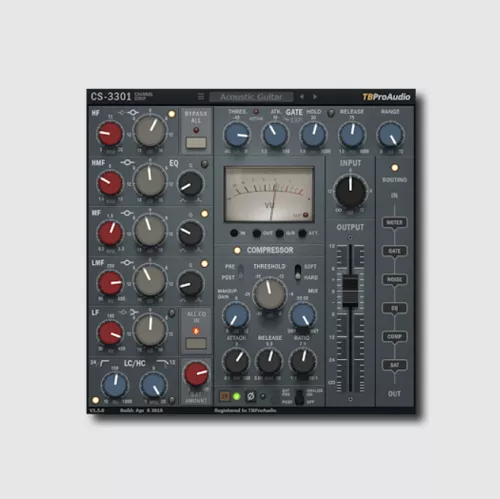500x499 pixels.
Task: Click the TBProAudio logo
Action: tap(386, 97)
